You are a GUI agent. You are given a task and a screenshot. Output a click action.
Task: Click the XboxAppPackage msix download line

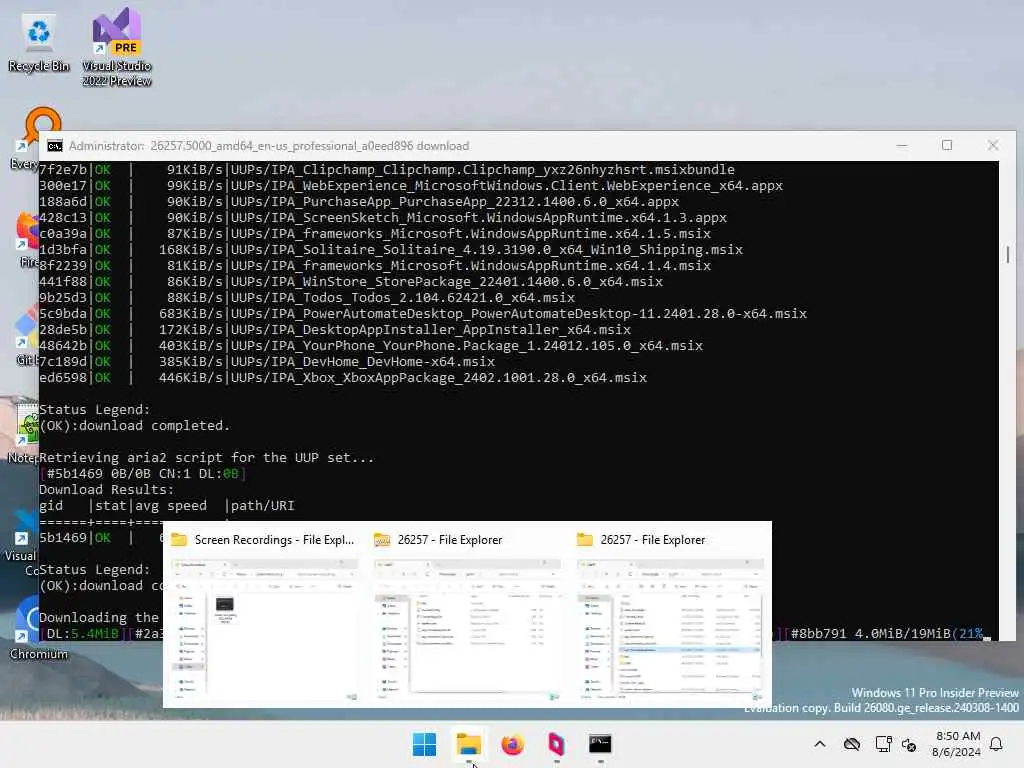(x=343, y=378)
